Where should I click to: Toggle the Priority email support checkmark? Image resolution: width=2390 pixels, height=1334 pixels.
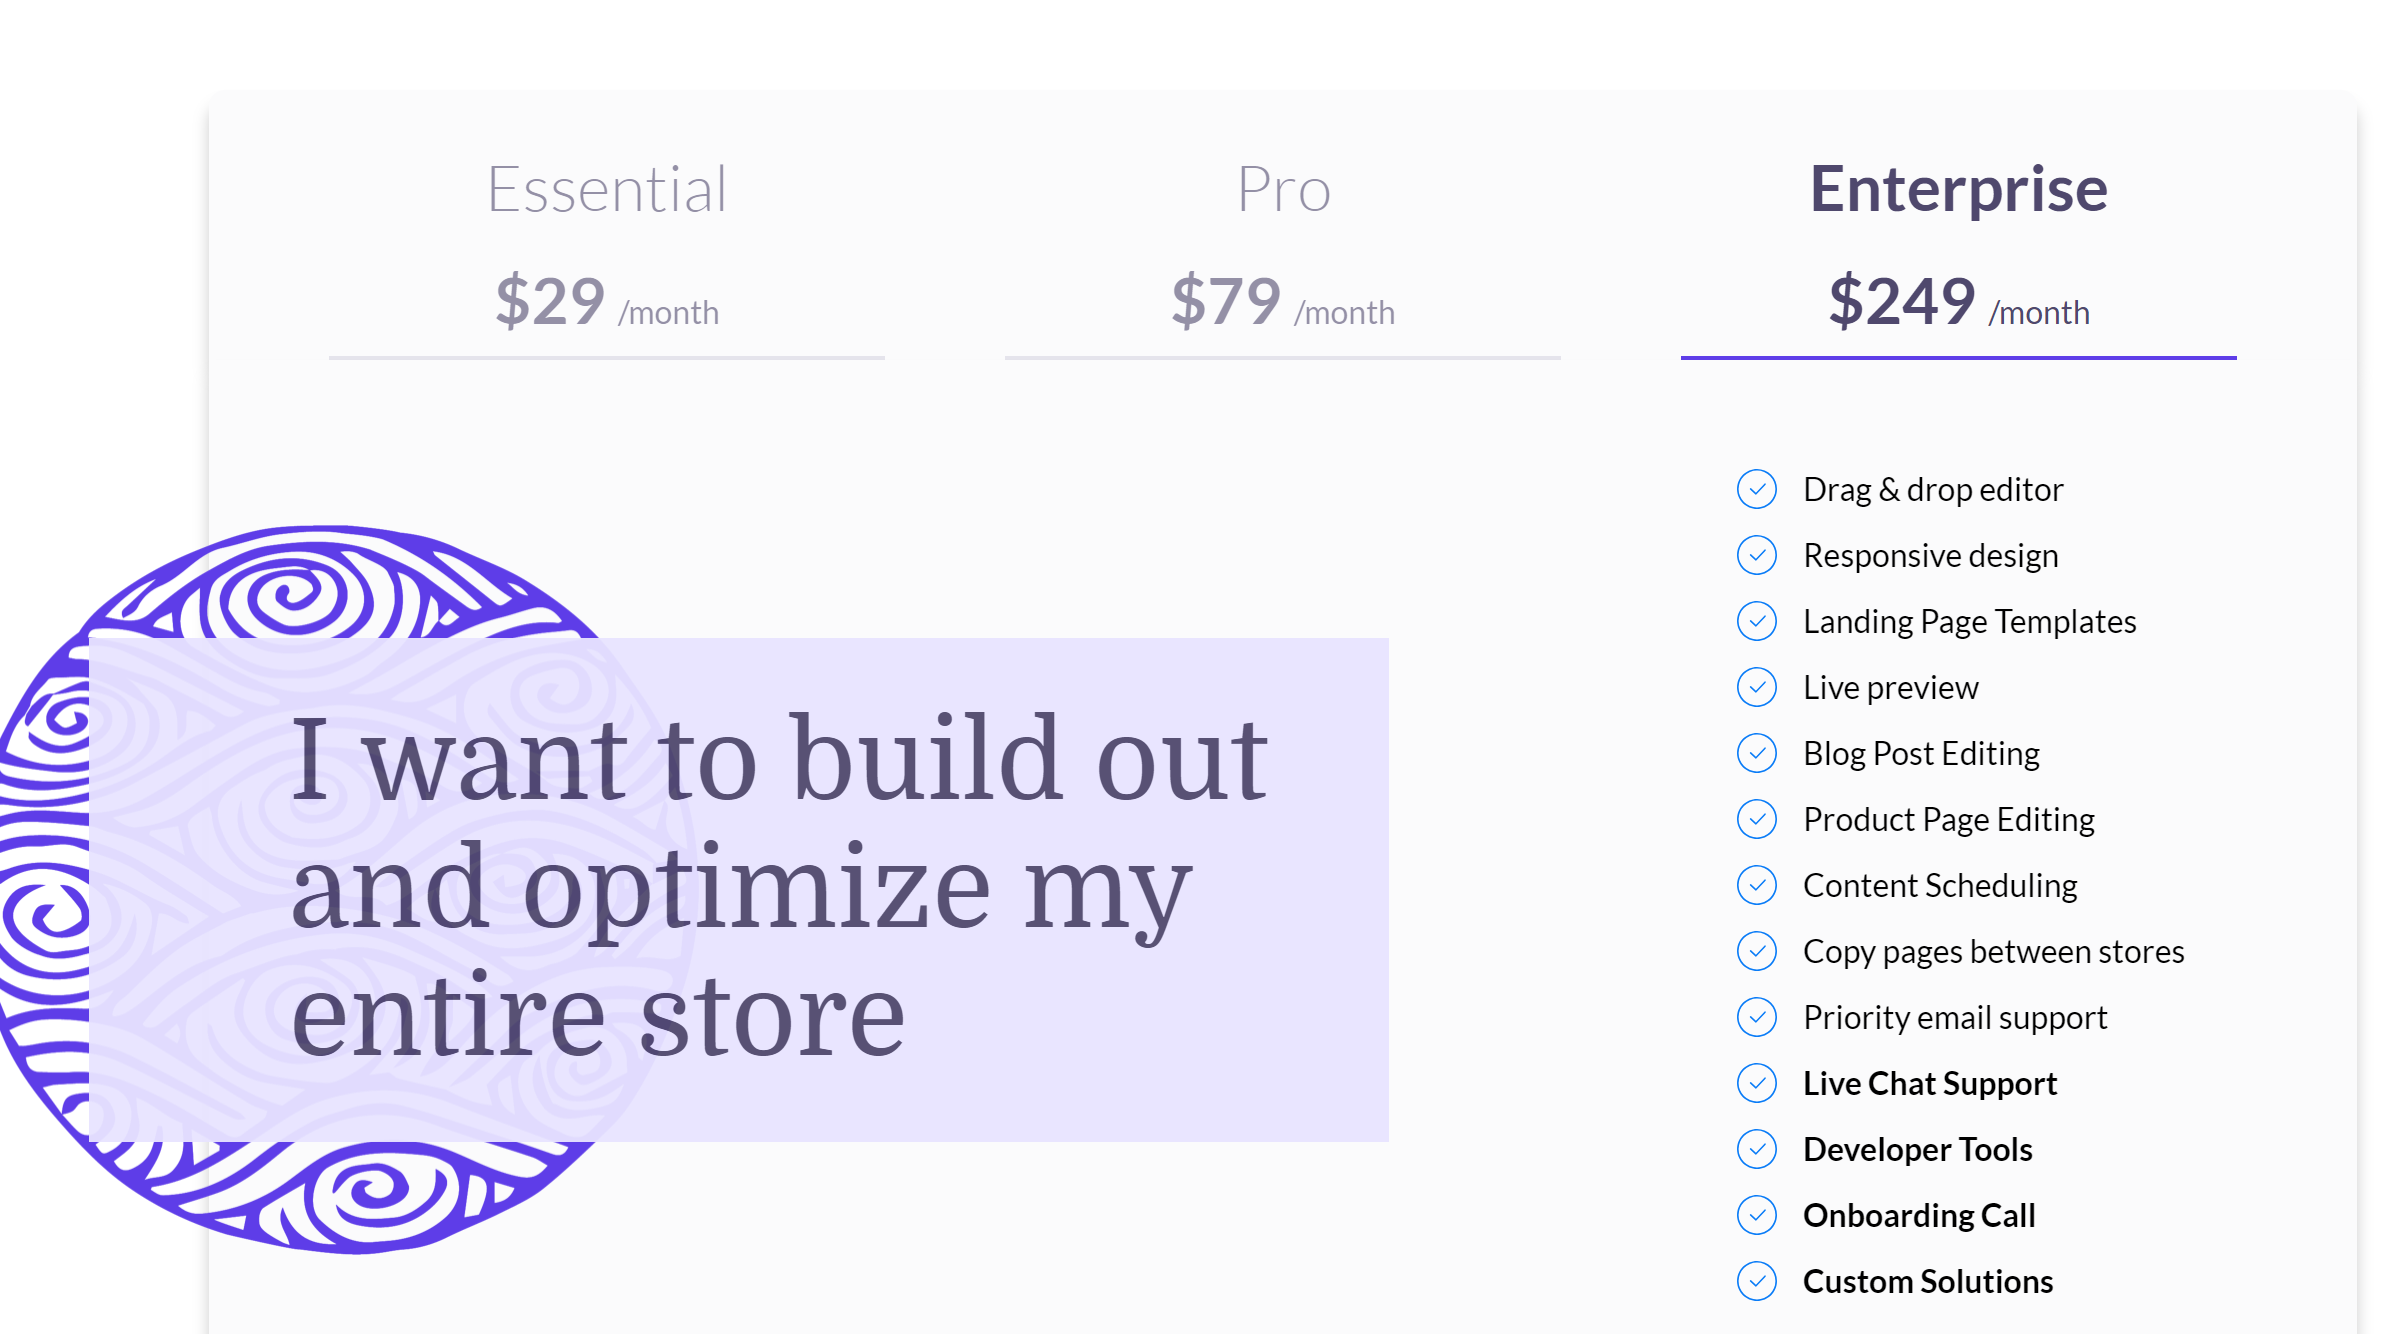point(1757,1017)
